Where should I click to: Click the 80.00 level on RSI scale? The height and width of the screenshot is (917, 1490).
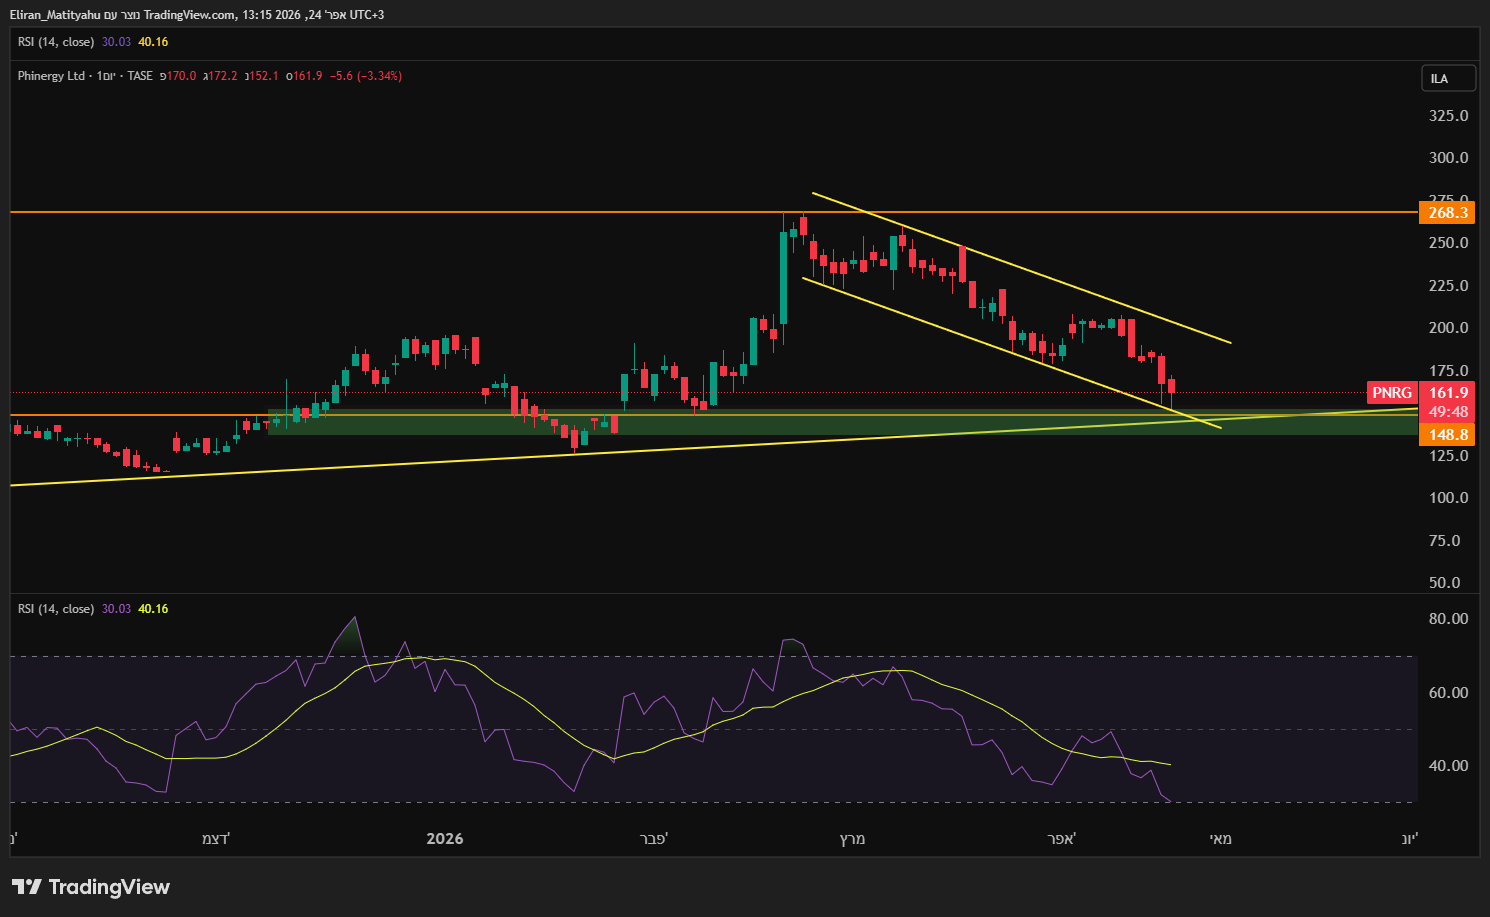click(1447, 619)
